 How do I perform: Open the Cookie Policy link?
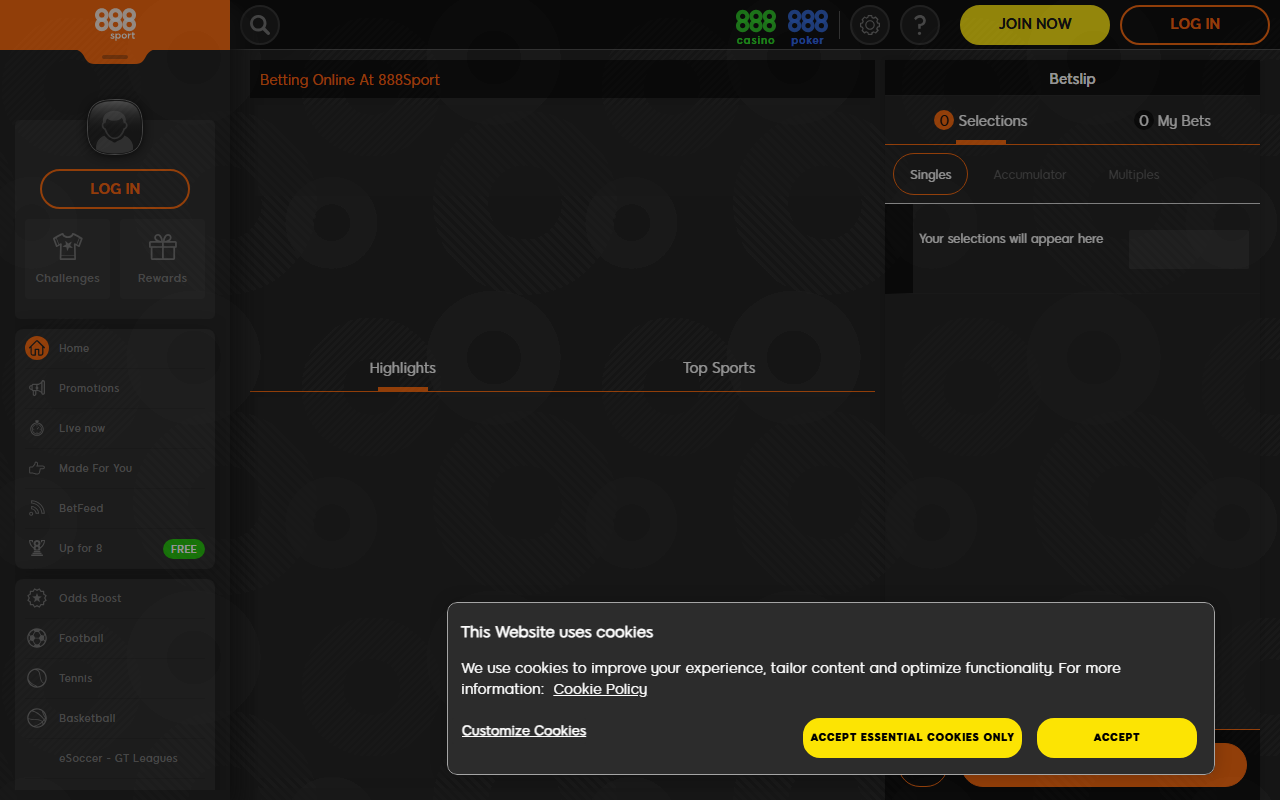pyautogui.click(x=600, y=689)
